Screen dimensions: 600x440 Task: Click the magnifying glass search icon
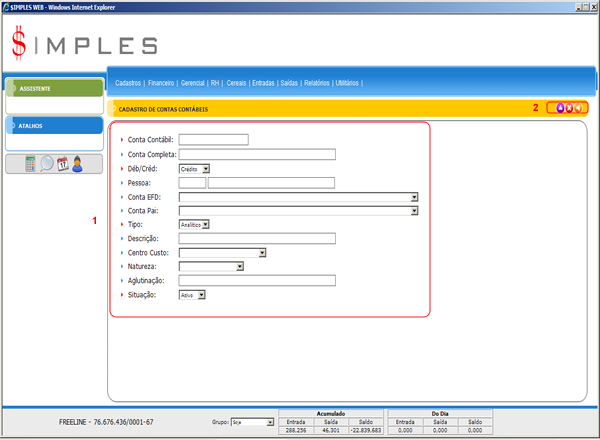coord(47,164)
